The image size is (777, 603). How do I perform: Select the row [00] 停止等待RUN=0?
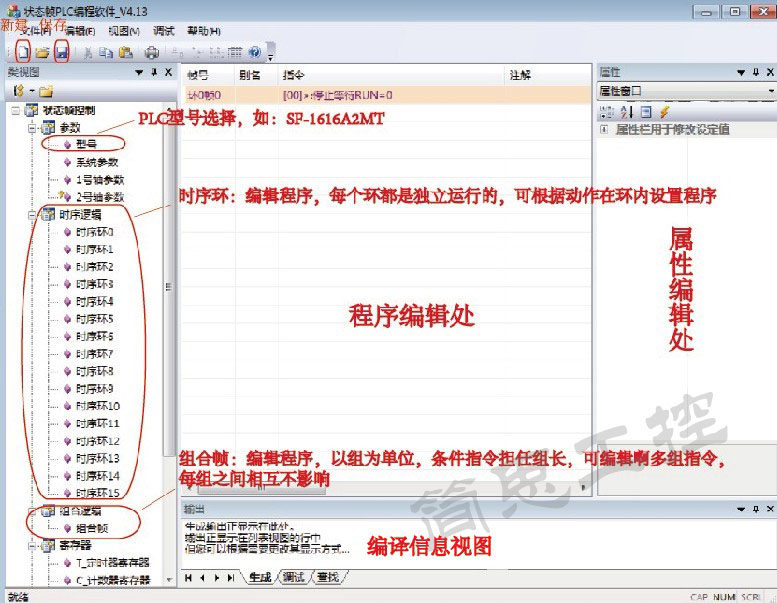point(387,95)
